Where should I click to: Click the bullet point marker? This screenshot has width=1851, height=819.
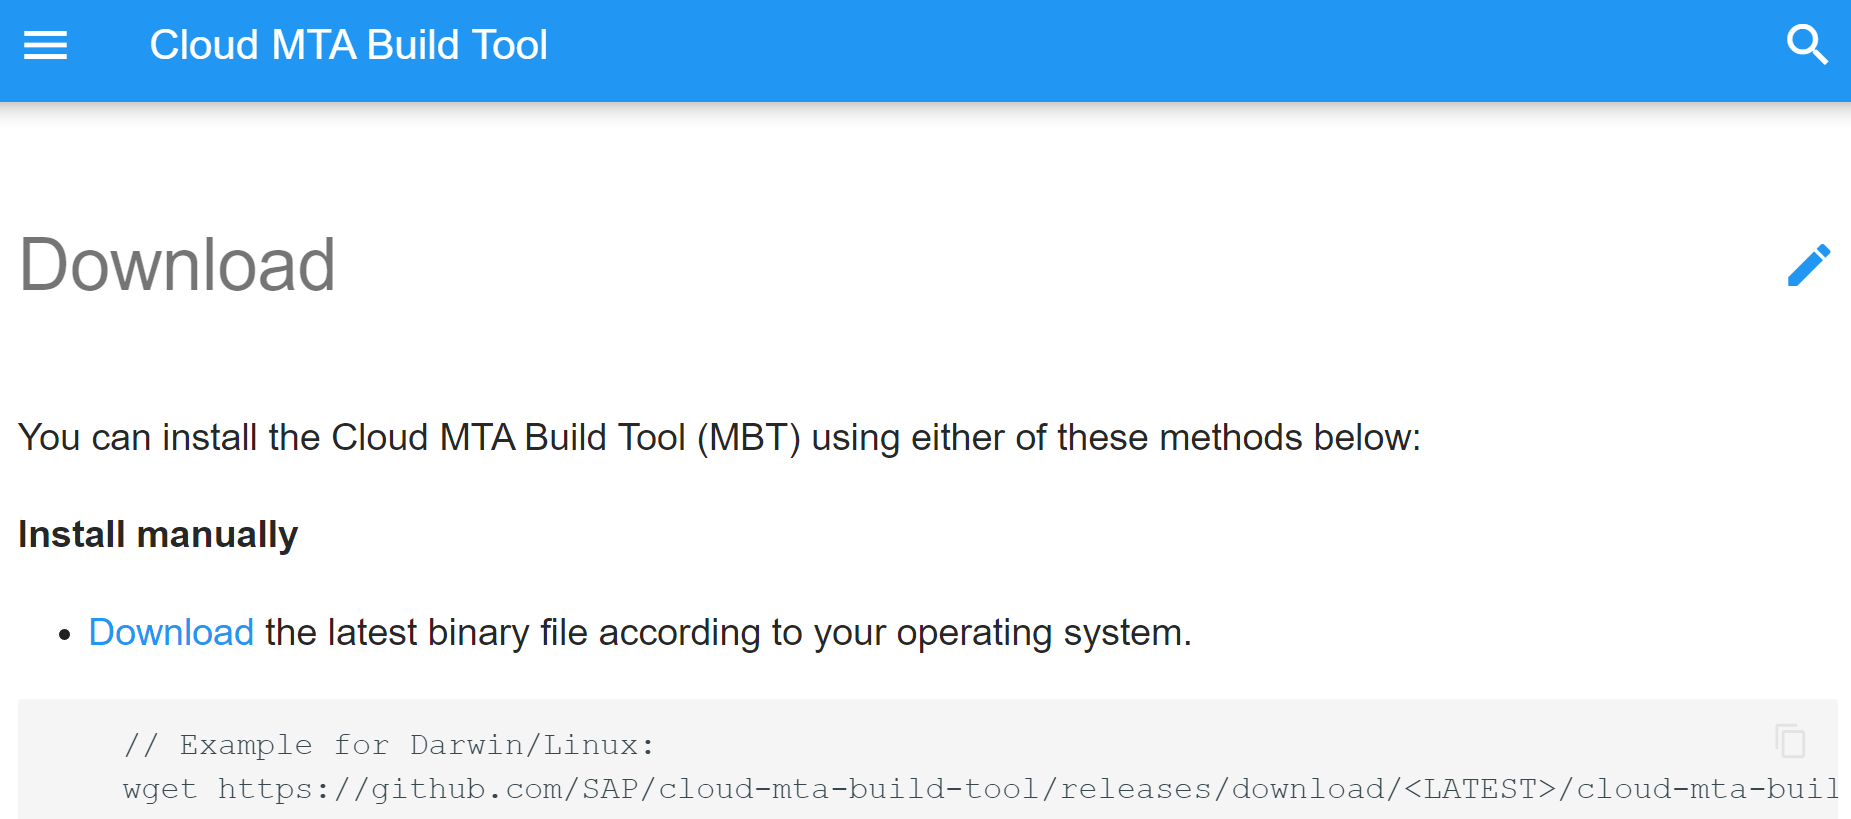[x=65, y=634]
